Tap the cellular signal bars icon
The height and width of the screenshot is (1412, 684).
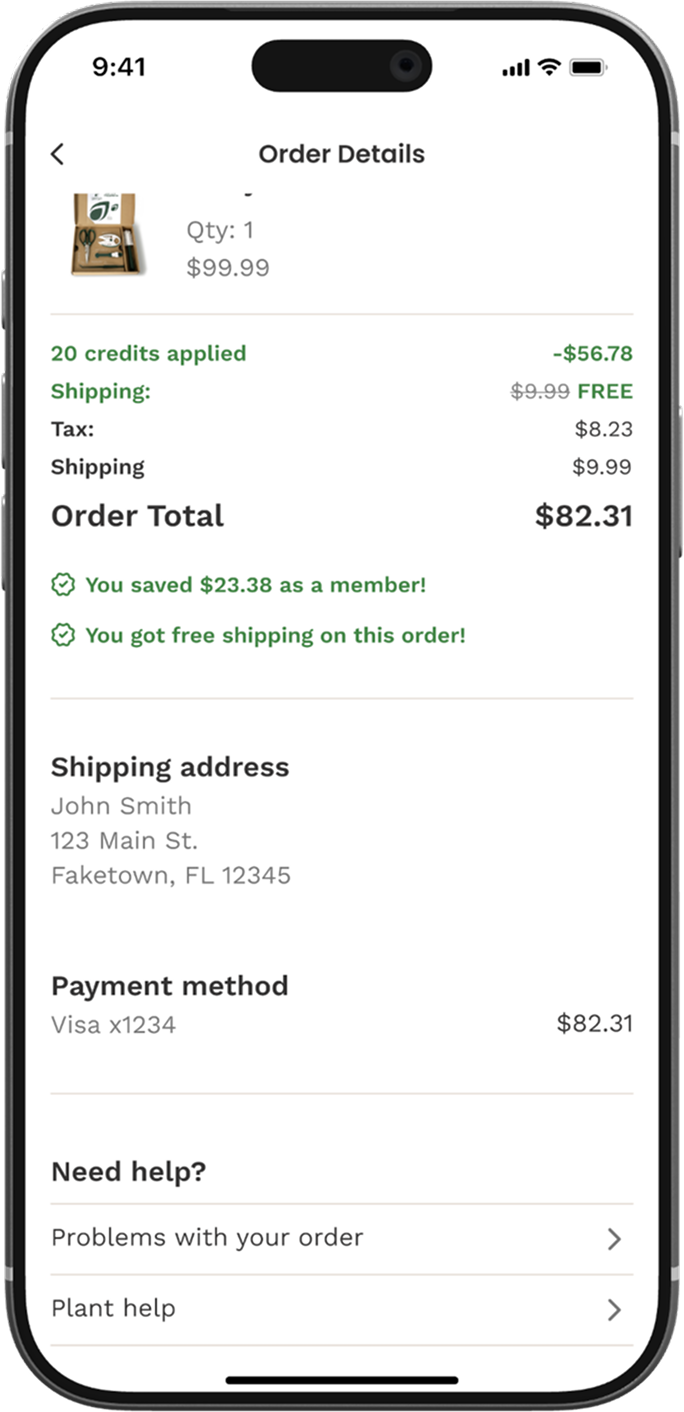click(x=516, y=68)
